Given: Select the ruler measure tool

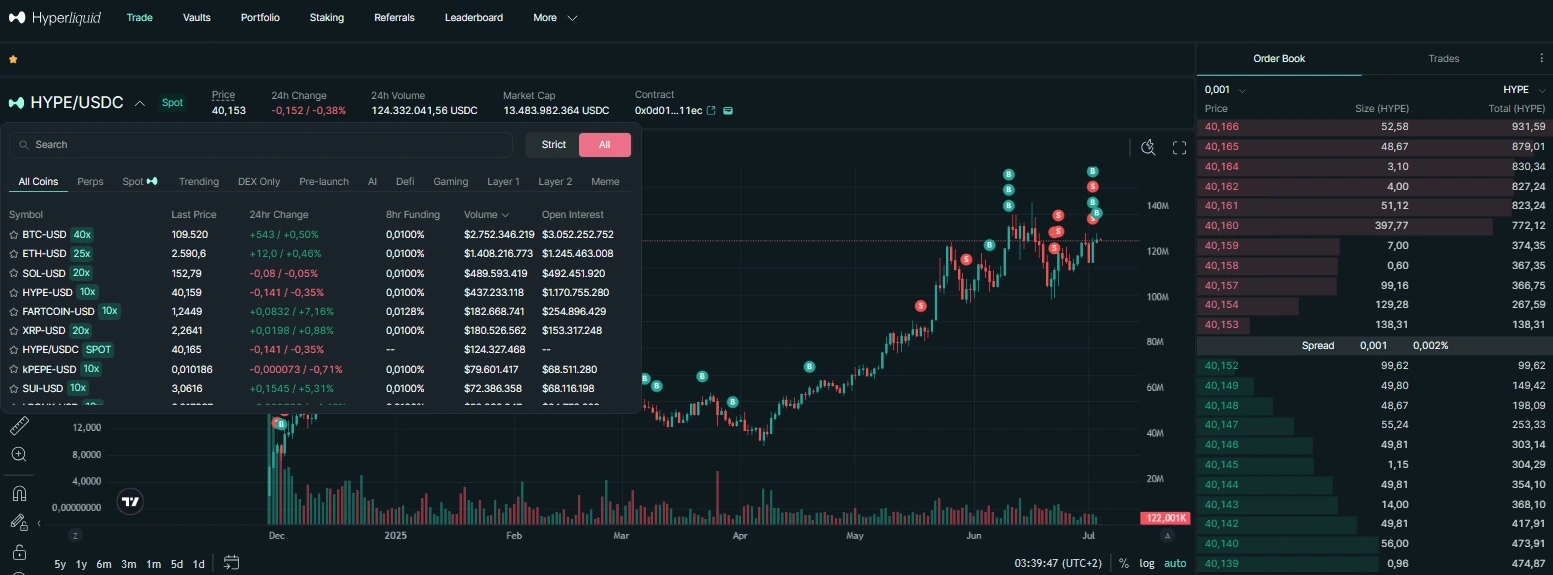Looking at the screenshot, I should coord(19,427).
